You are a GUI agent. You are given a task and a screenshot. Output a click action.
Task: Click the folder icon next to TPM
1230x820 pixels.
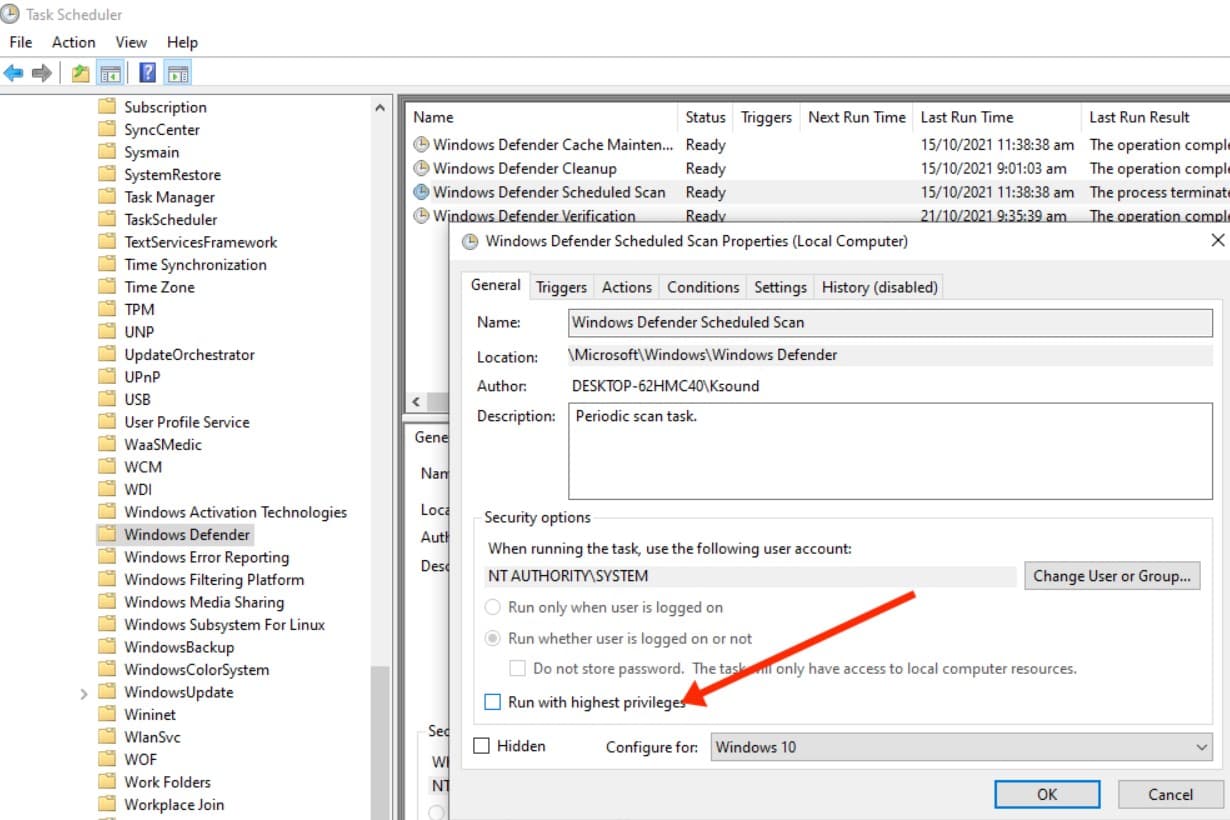click(x=107, y=310)
